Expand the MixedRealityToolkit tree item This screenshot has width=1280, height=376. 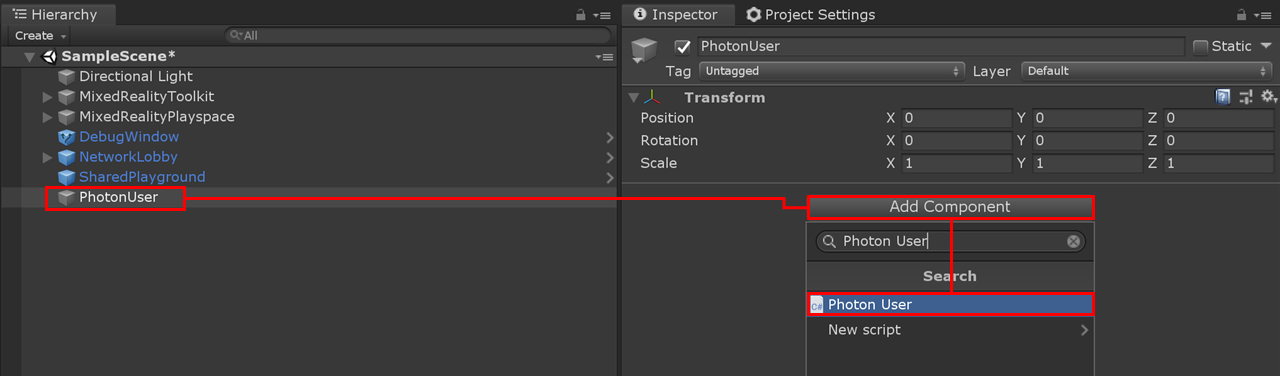[48, 97]
